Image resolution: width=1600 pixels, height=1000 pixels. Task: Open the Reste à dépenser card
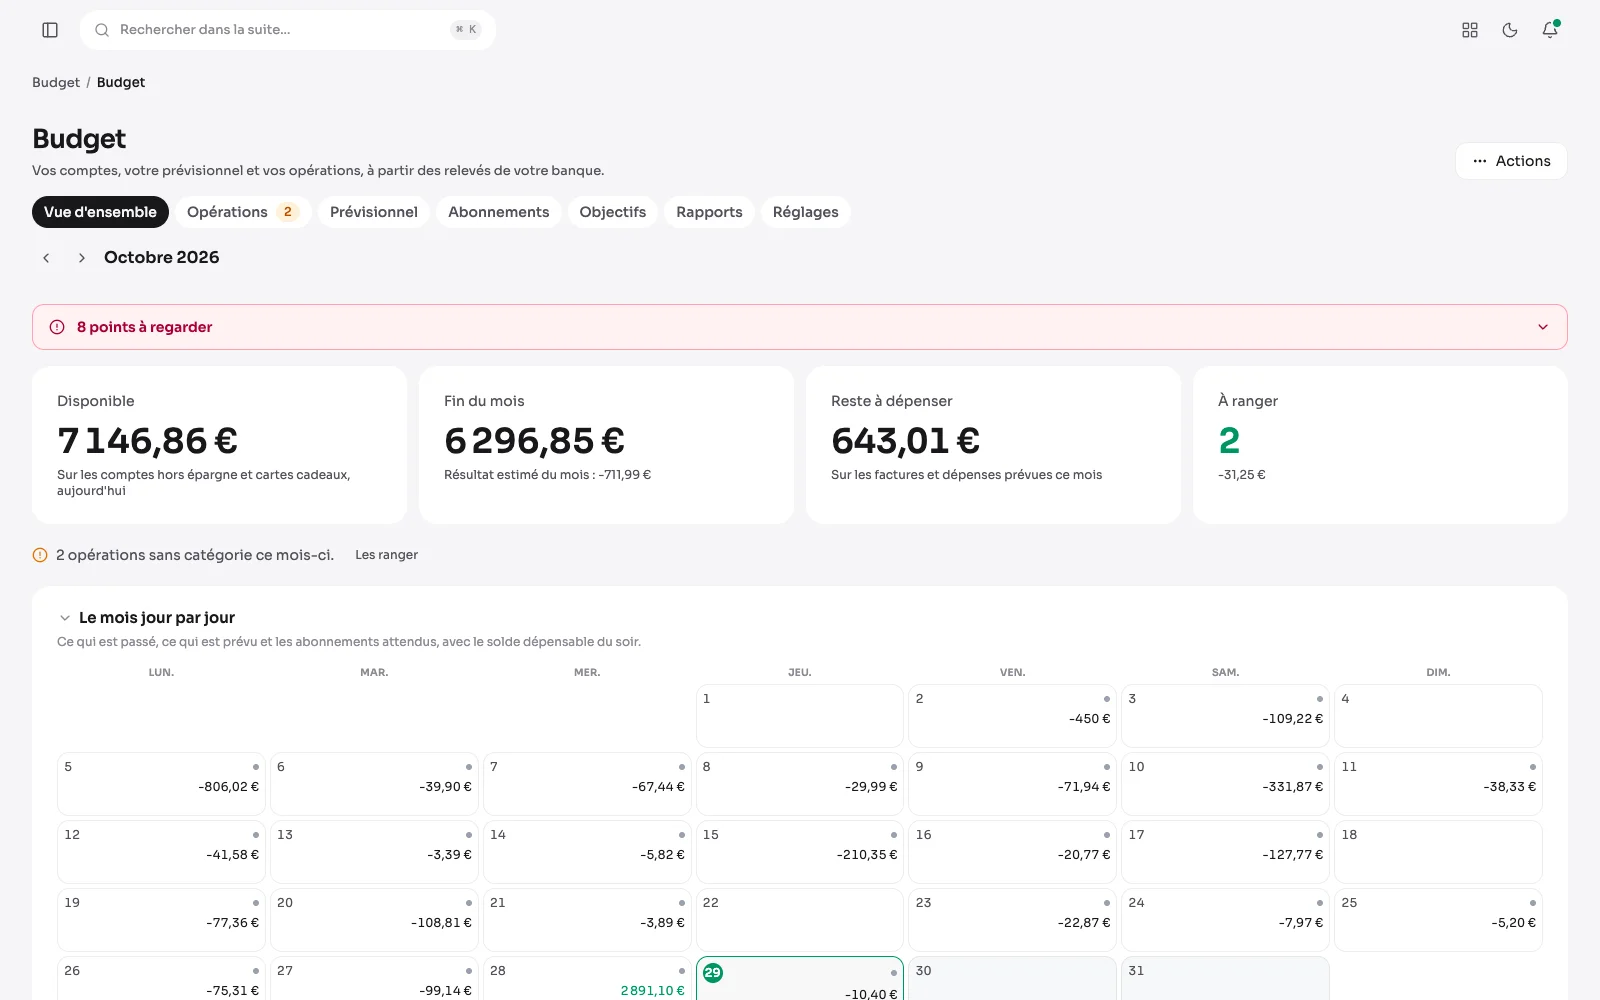(993, 445)
